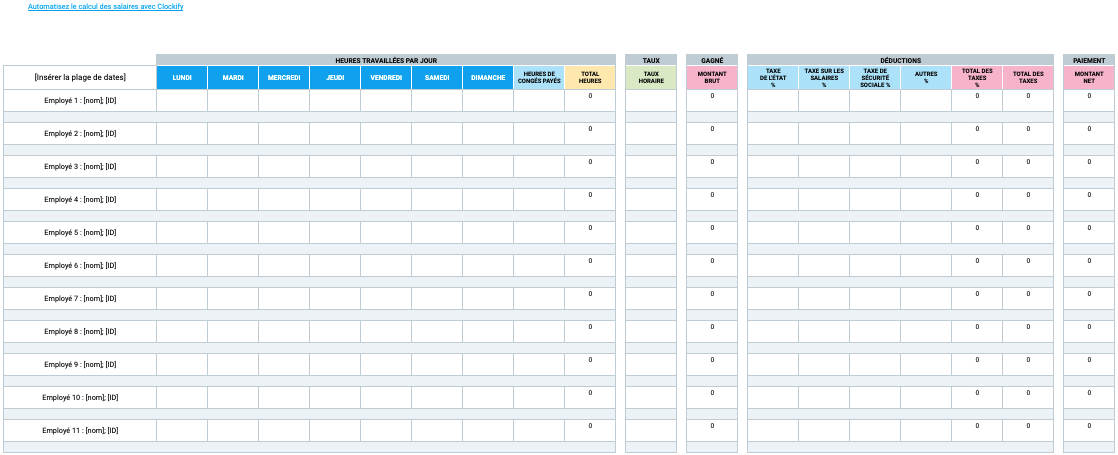1118x455 pixels.
Task: Select Employé 4's JEUDI hours cell
Action: coord(335,200)
